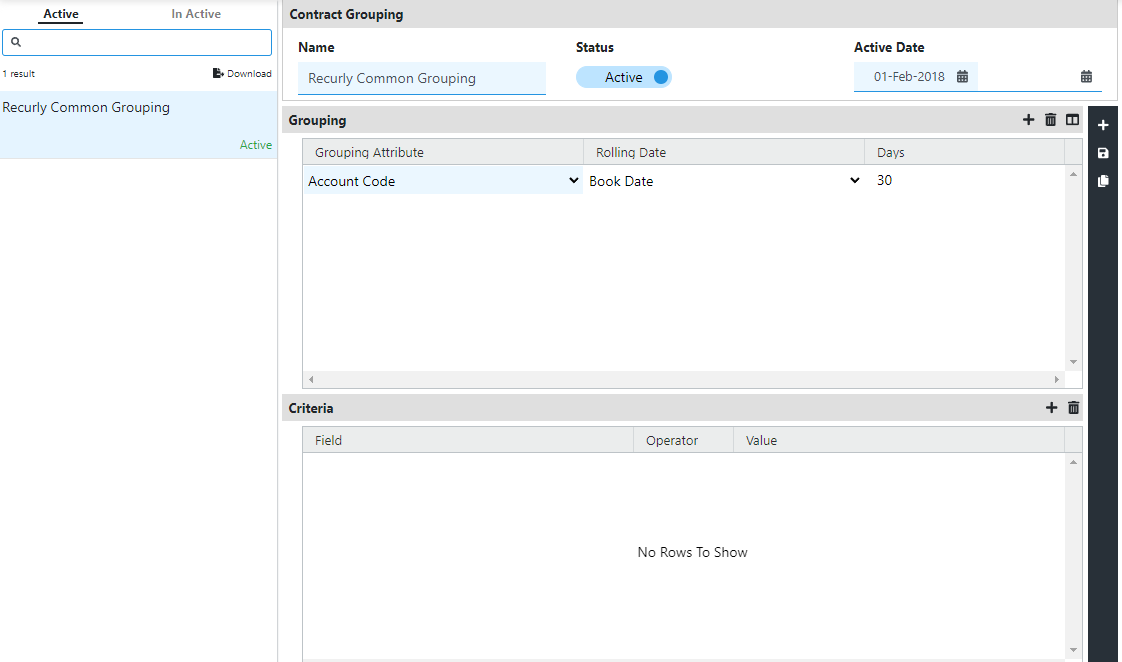Expand the Book Date dropdown
The height and width of the screenshot is (662, 1122).
854,180
